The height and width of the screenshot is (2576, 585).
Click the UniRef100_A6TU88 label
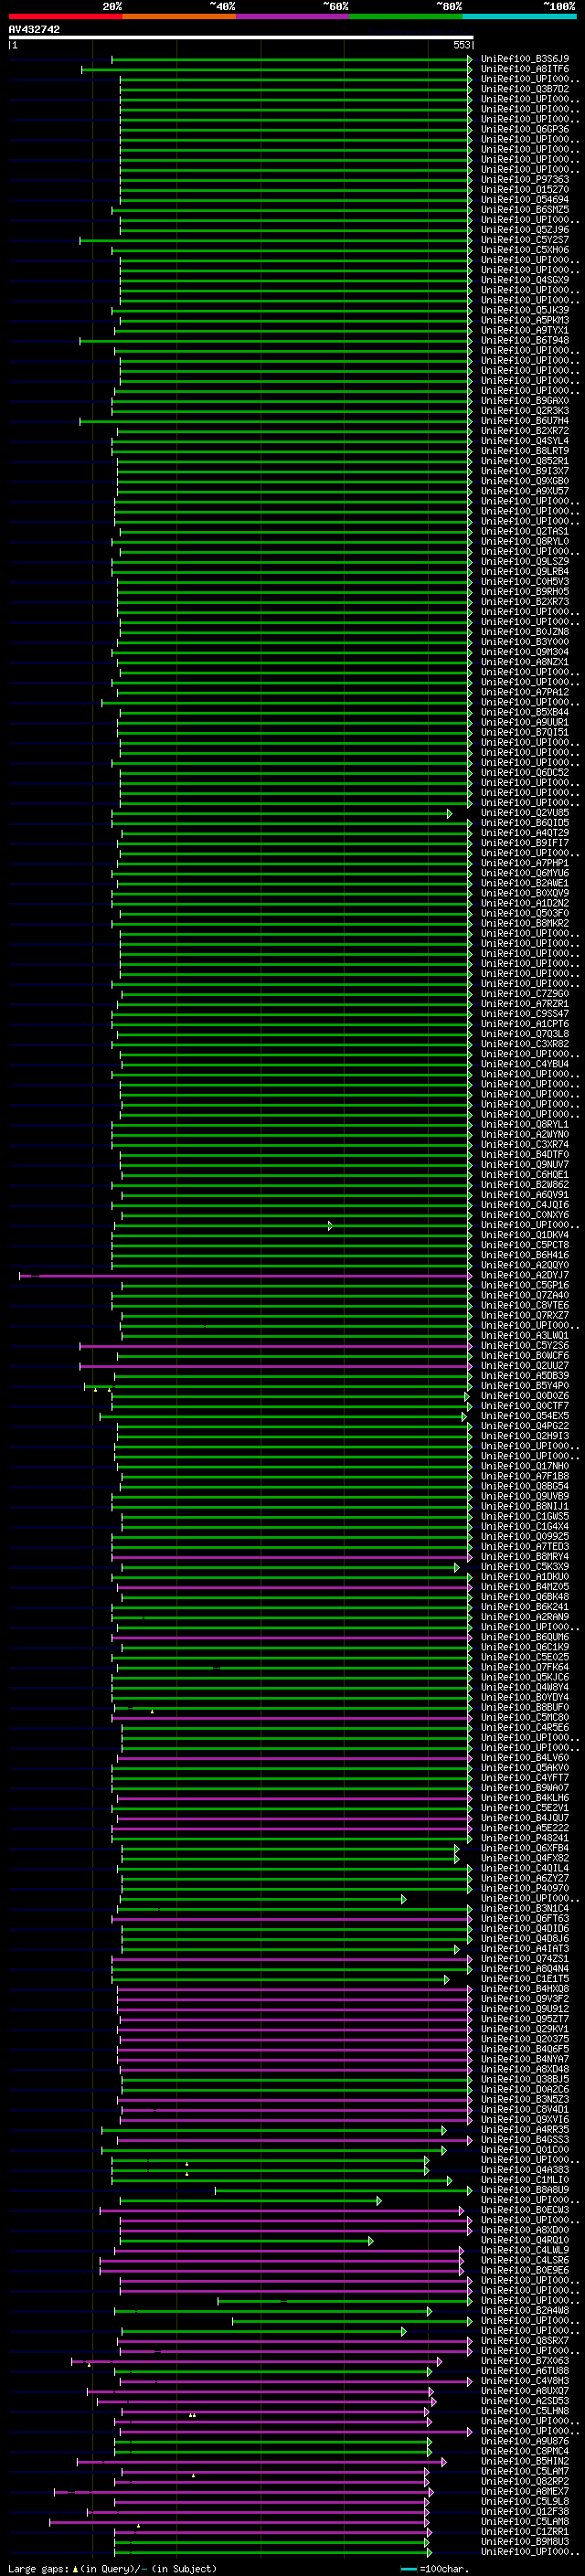524,2371
